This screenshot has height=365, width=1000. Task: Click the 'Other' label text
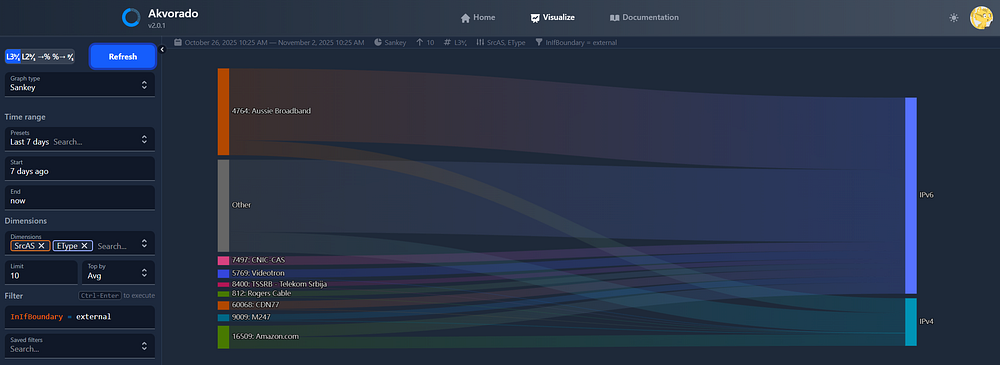pyautogui.click(x=242, y=205)
